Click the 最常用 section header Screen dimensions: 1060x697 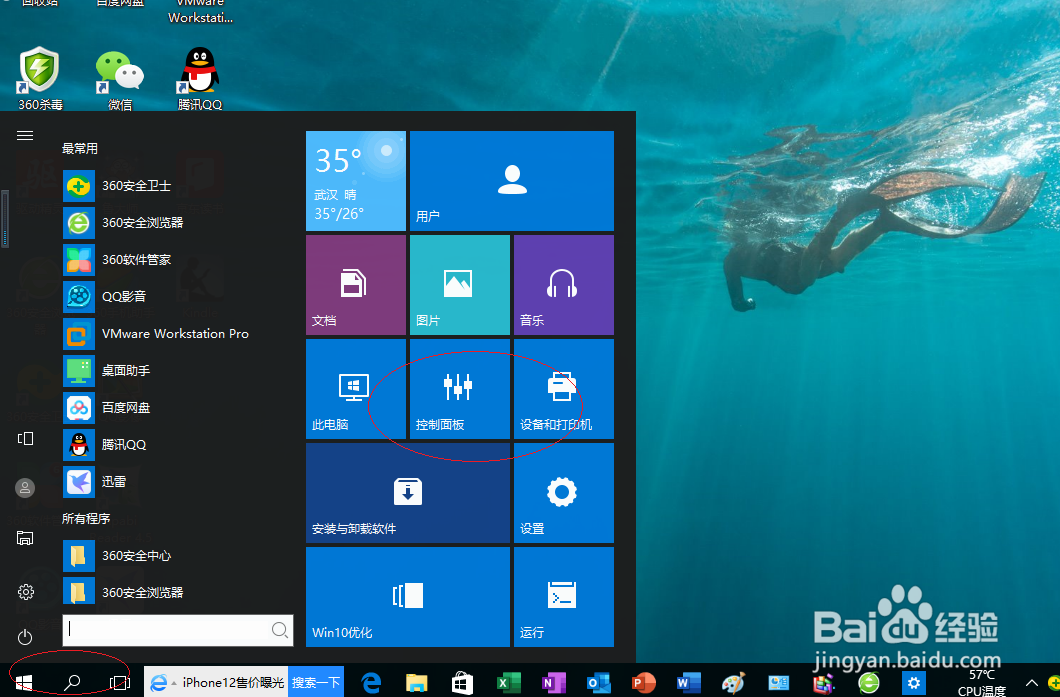click(80, 148)
